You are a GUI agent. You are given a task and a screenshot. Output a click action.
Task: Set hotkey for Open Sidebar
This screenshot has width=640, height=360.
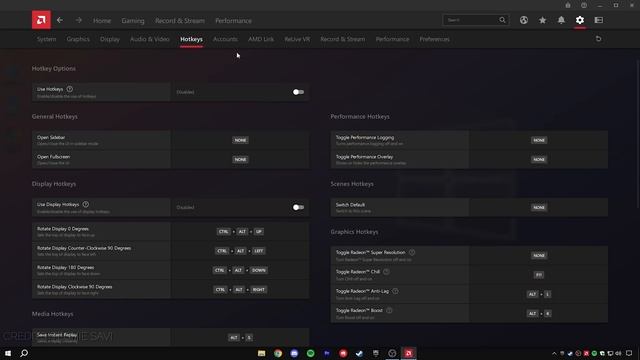(240, 140)
